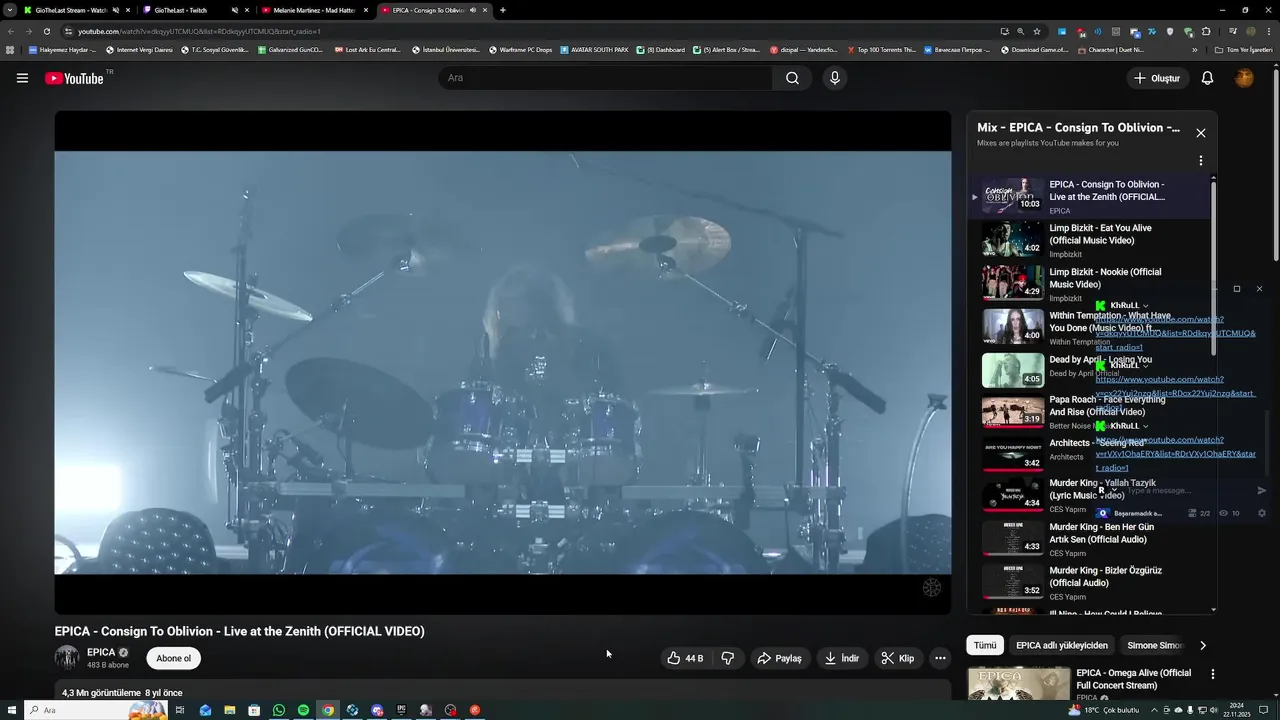1280x720 pixels.
Task: Close the overlay chat window
Action: [x=1259, y=289]
